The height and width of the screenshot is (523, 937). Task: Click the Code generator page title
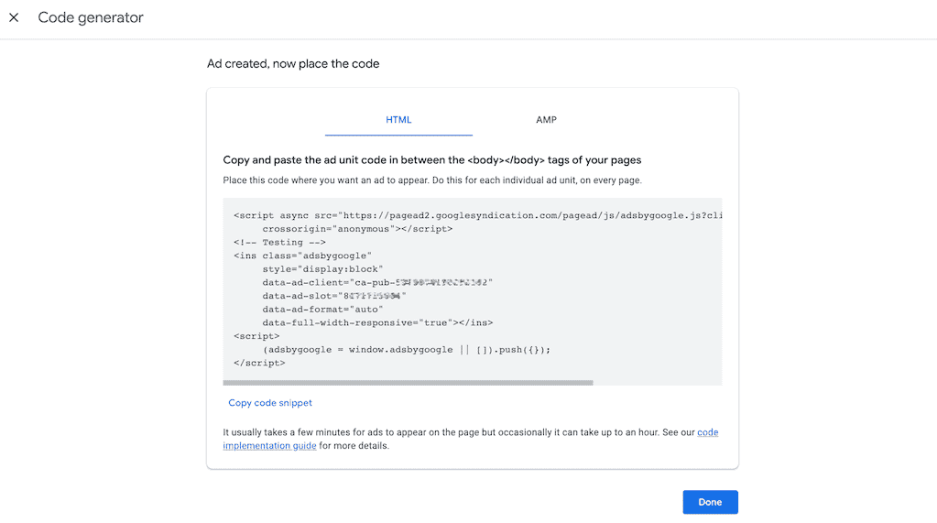pos(91,18)
